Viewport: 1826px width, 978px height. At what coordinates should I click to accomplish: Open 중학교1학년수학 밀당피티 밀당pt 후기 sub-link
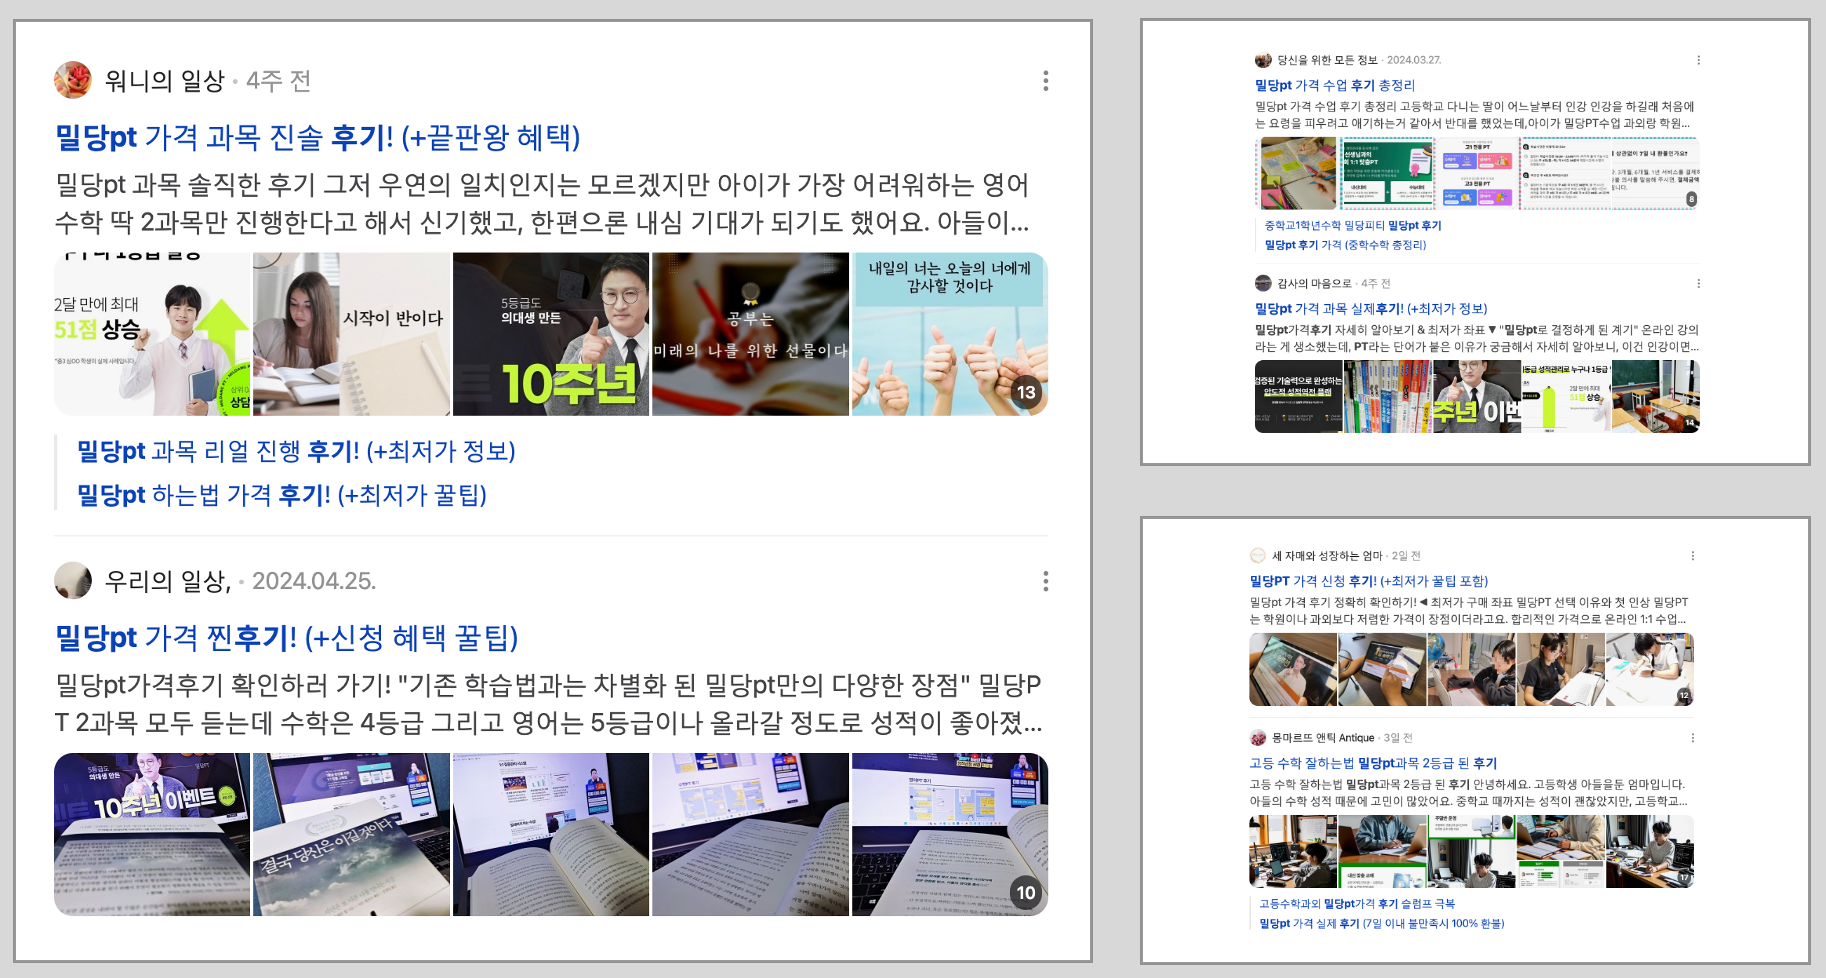pyautogui.click(x=1353, y=225)
